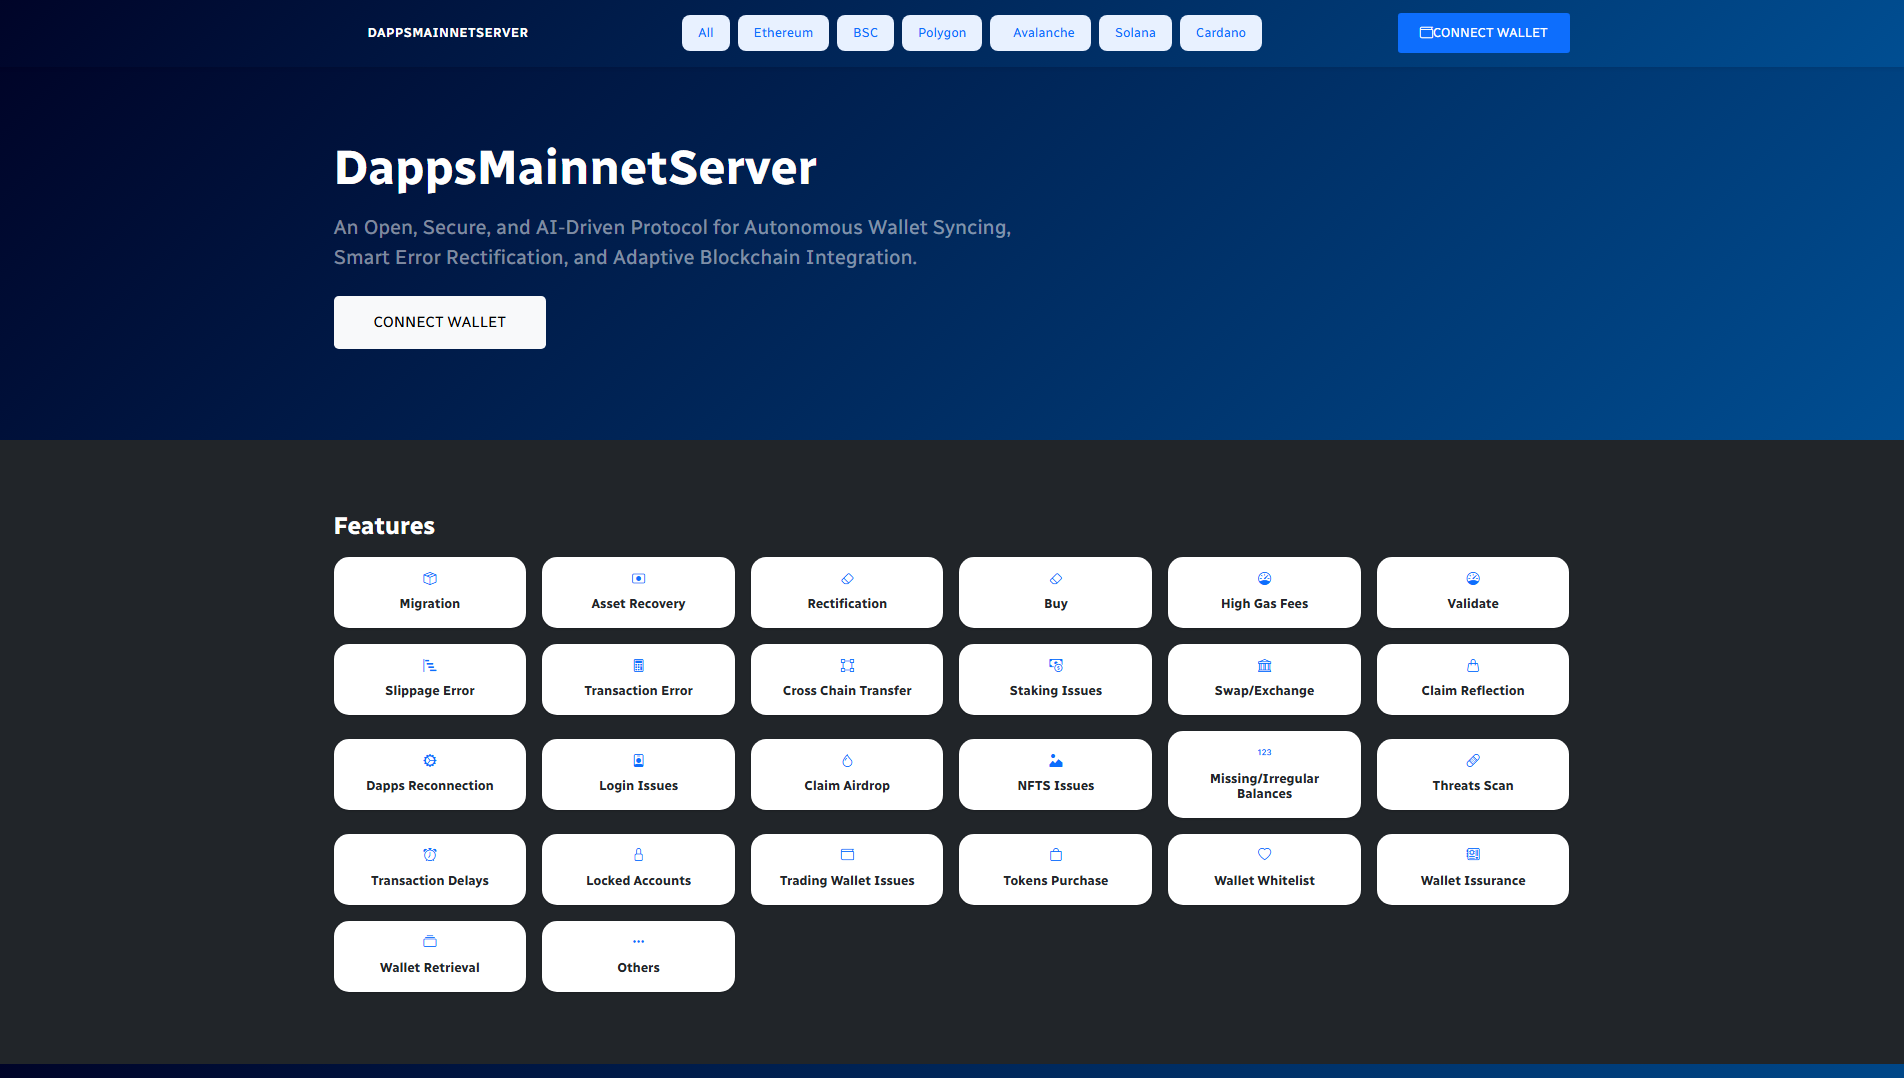The width and height of the screenshot is (1904, 1078).
Task: Click the Staking Issues icon
Action: click(1056, 665)
